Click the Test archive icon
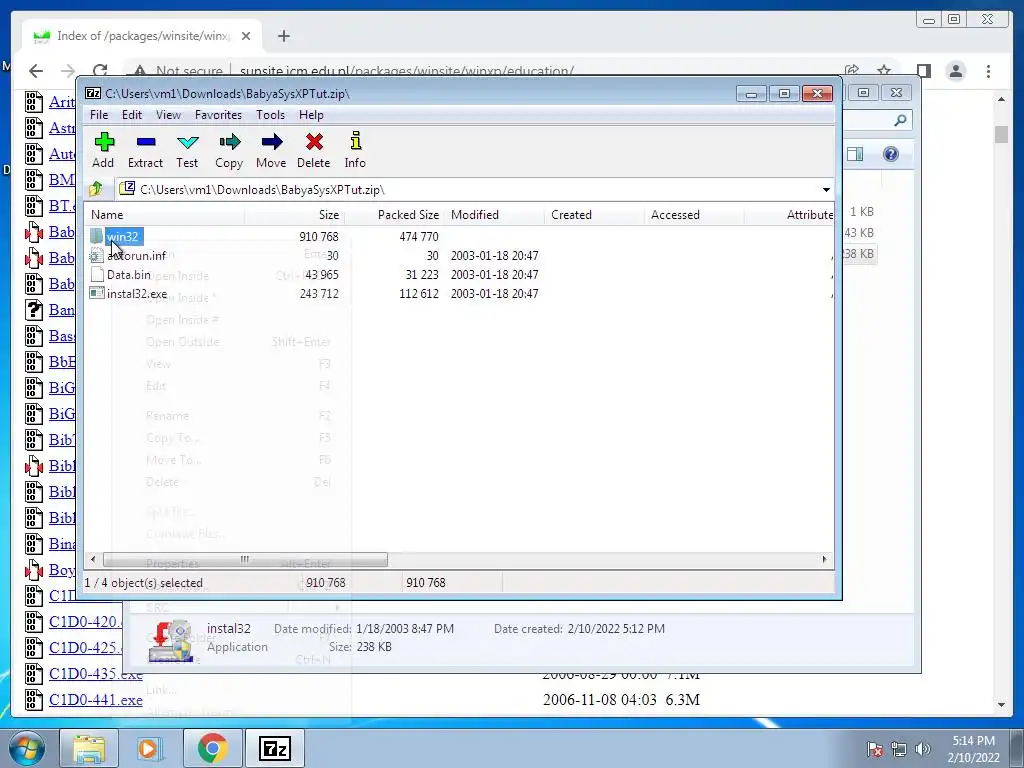 click(x=187, y=150)
